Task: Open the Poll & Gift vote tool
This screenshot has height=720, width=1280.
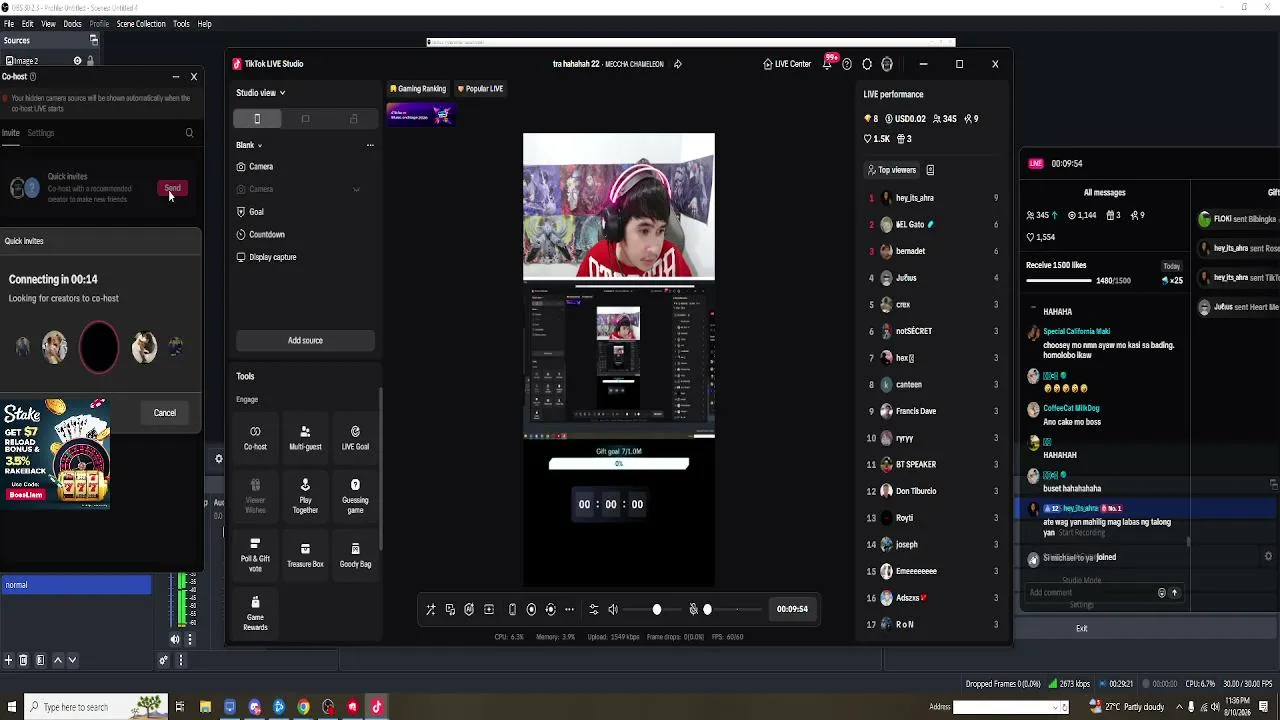Action: (x=255, y=555)
